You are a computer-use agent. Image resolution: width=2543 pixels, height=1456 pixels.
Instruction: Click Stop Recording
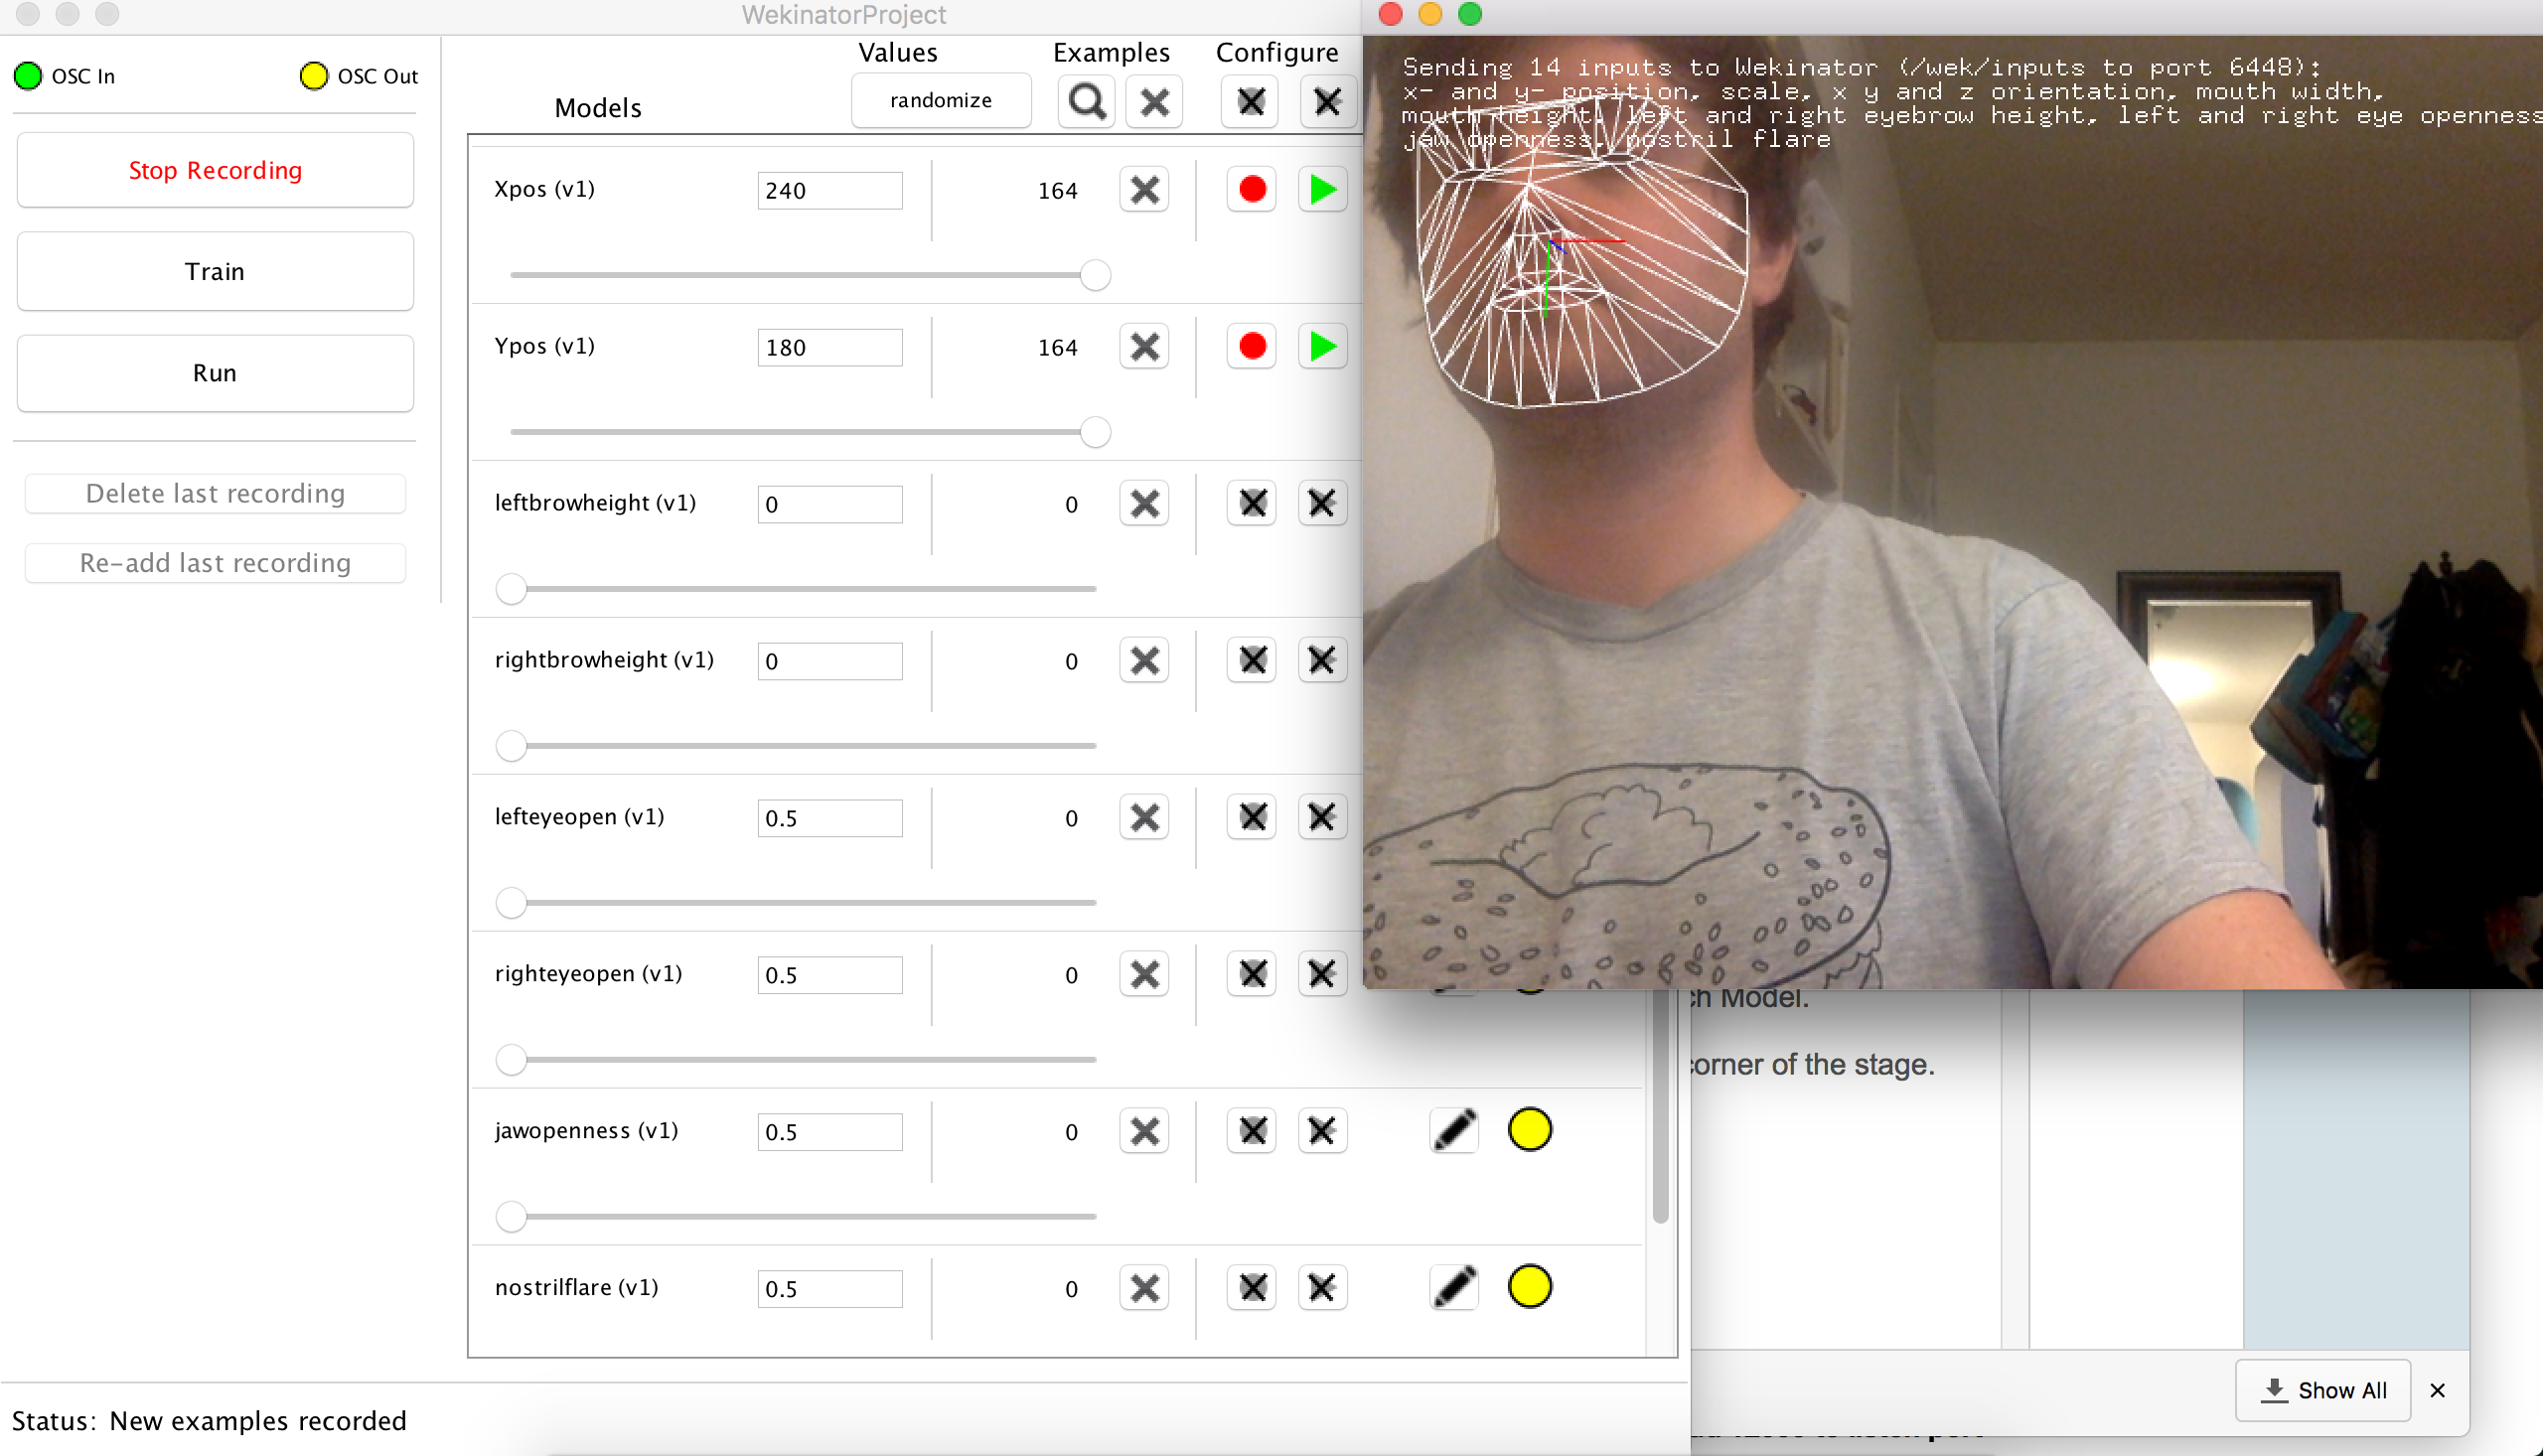[x=214, y=170]
